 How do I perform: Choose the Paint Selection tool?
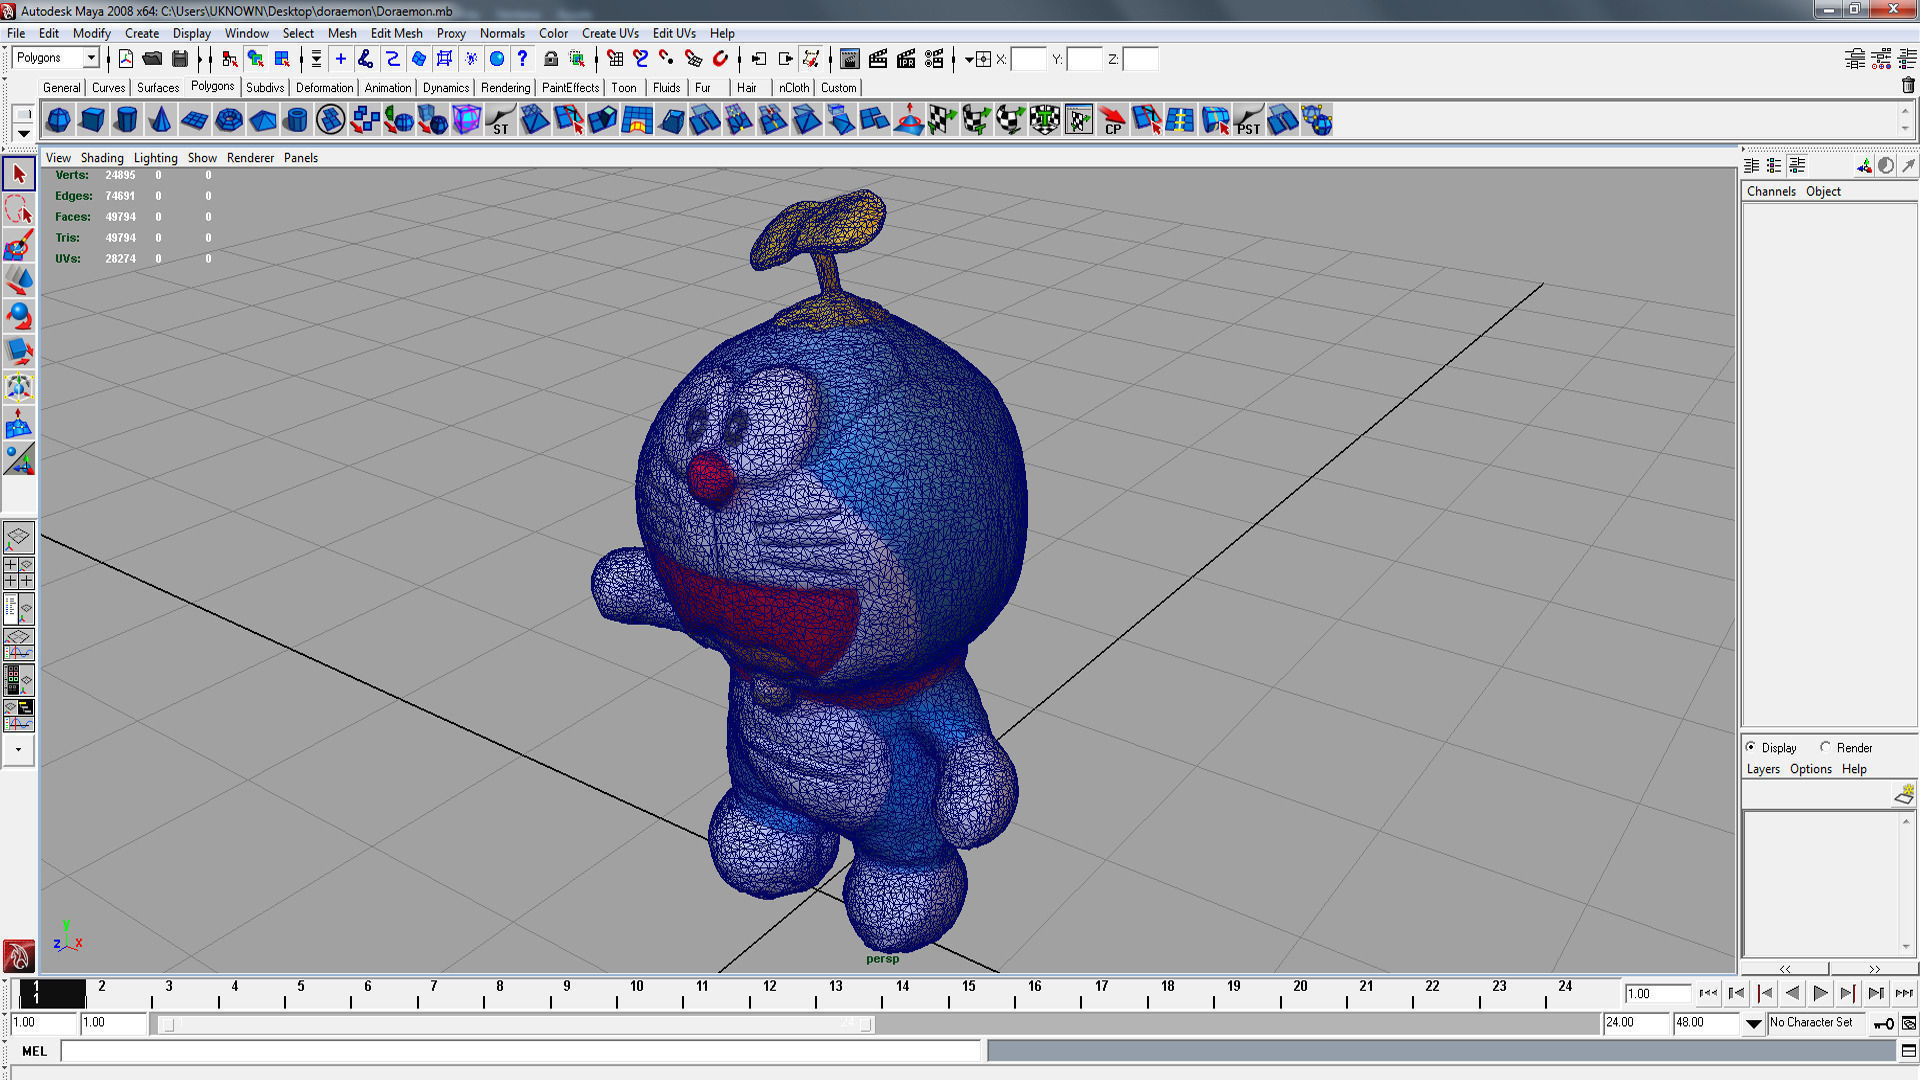18,246
